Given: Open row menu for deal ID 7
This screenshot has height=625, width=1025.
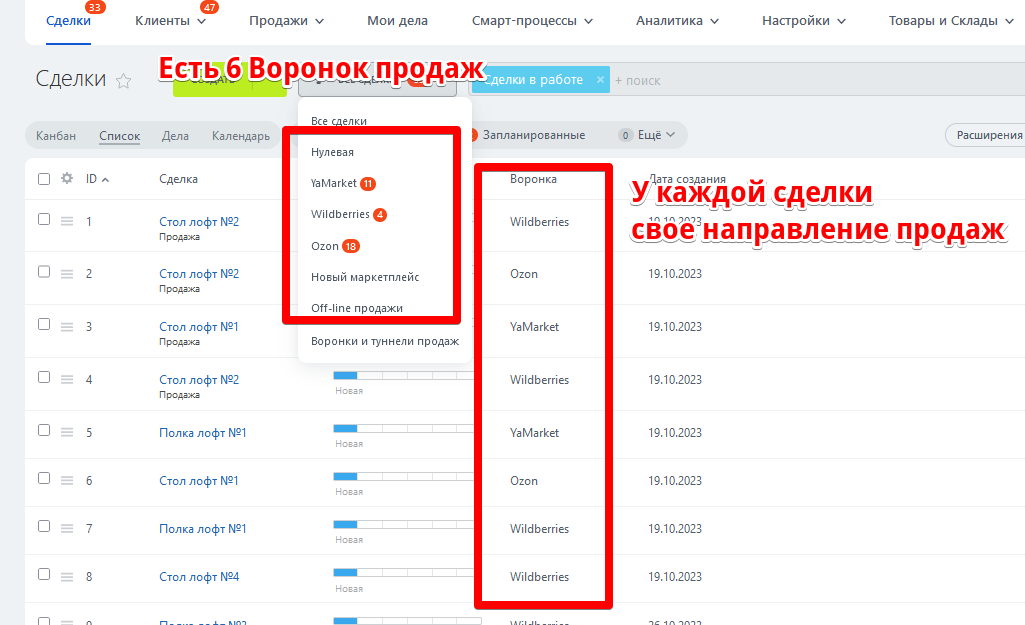Looking at the screenshot, I should 67,529.
